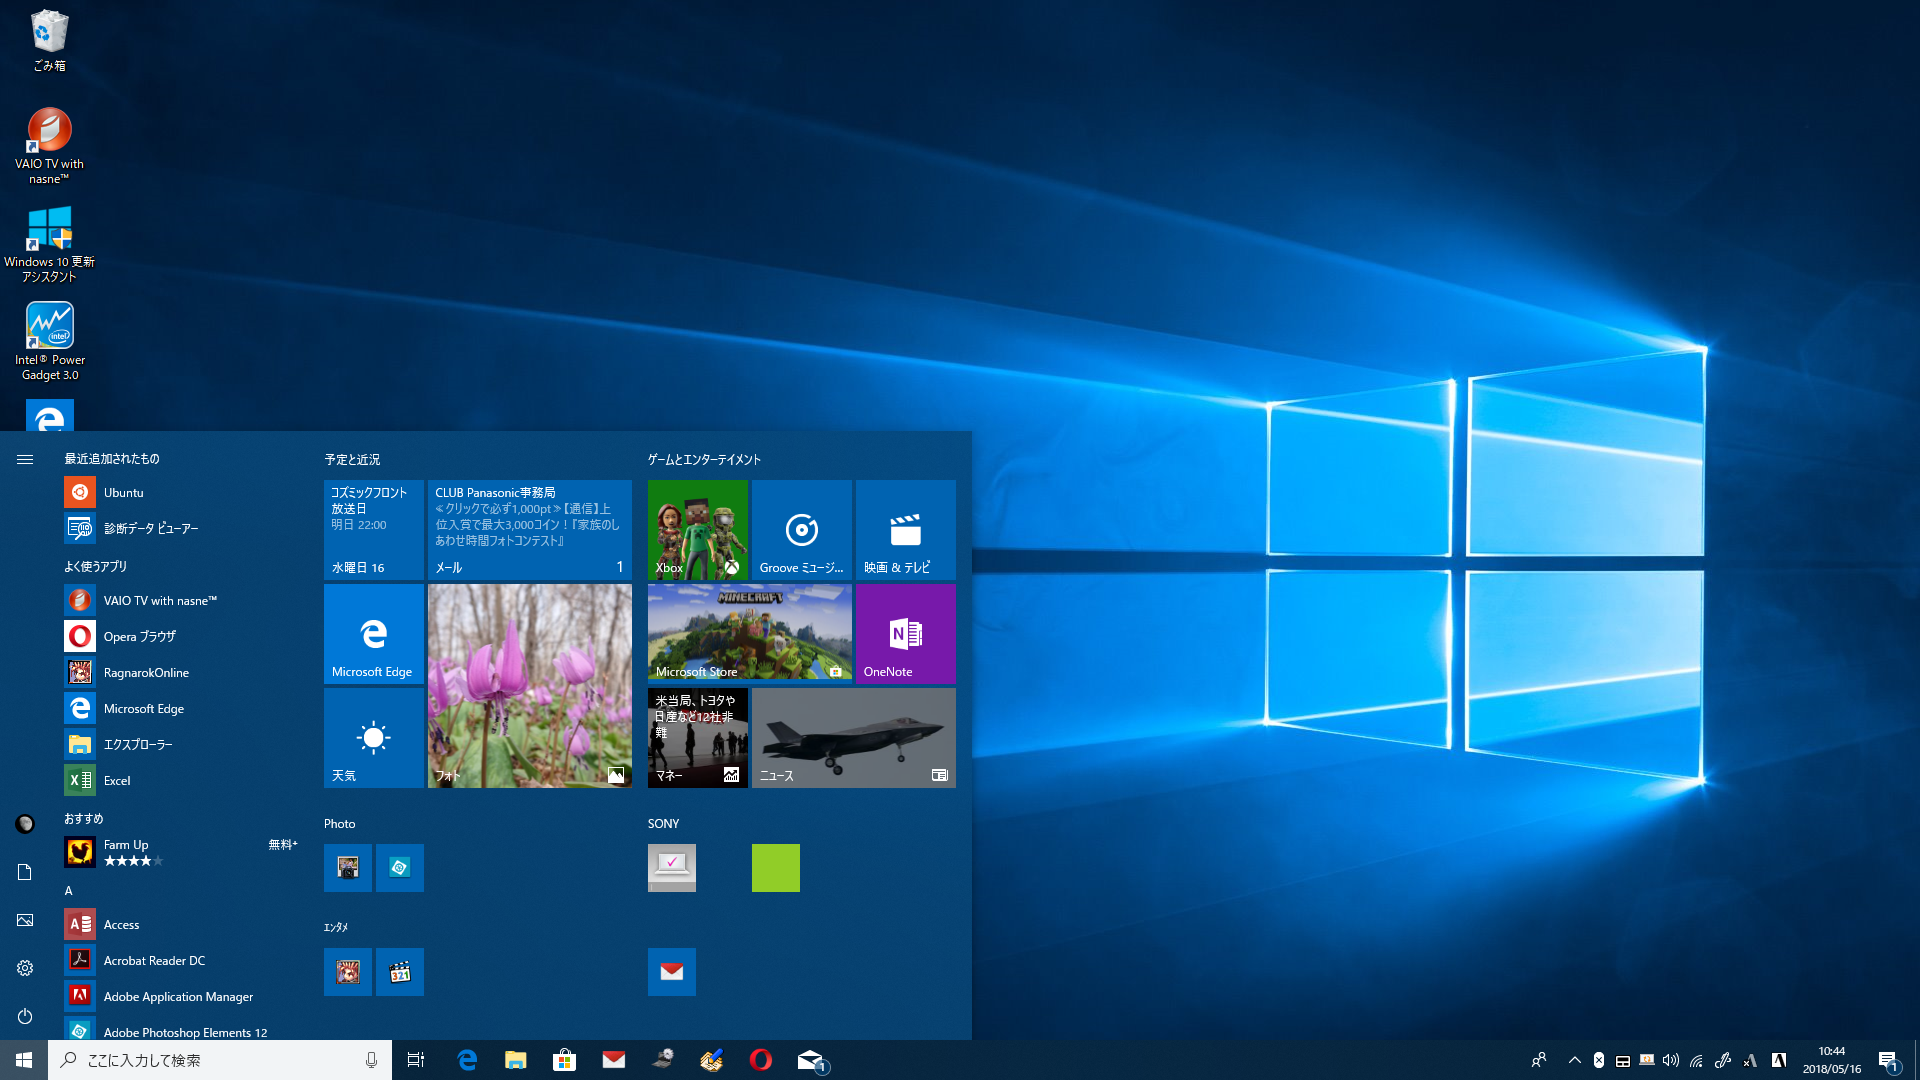This screenshot has height=1080, width=1920.
Task: Open Pictures from the Start sidebar
Action: point(25,920)
